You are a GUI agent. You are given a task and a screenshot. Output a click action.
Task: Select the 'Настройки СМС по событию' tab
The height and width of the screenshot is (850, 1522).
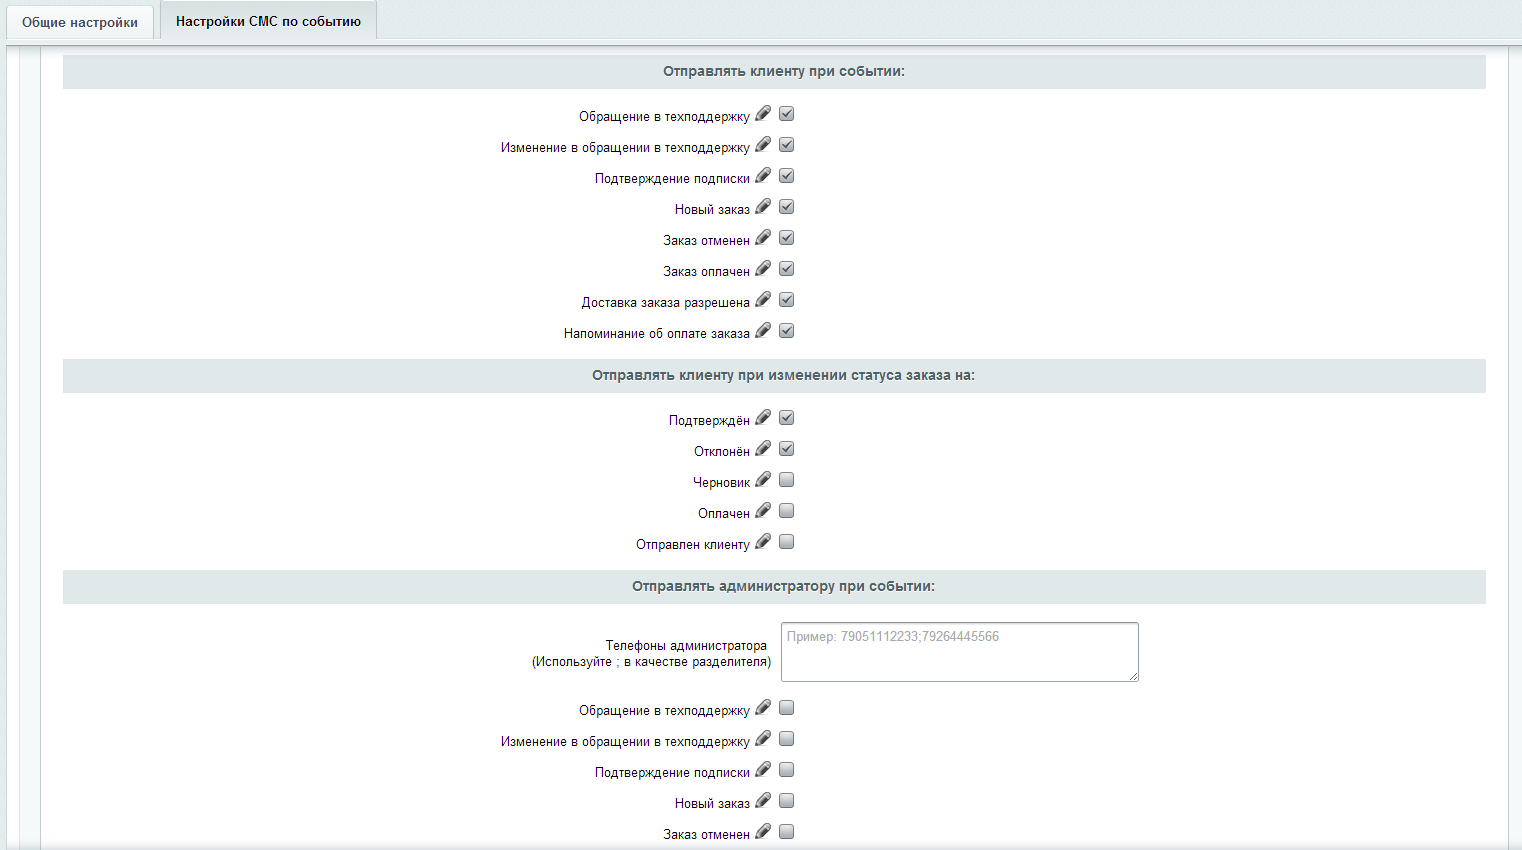(268, 21)
